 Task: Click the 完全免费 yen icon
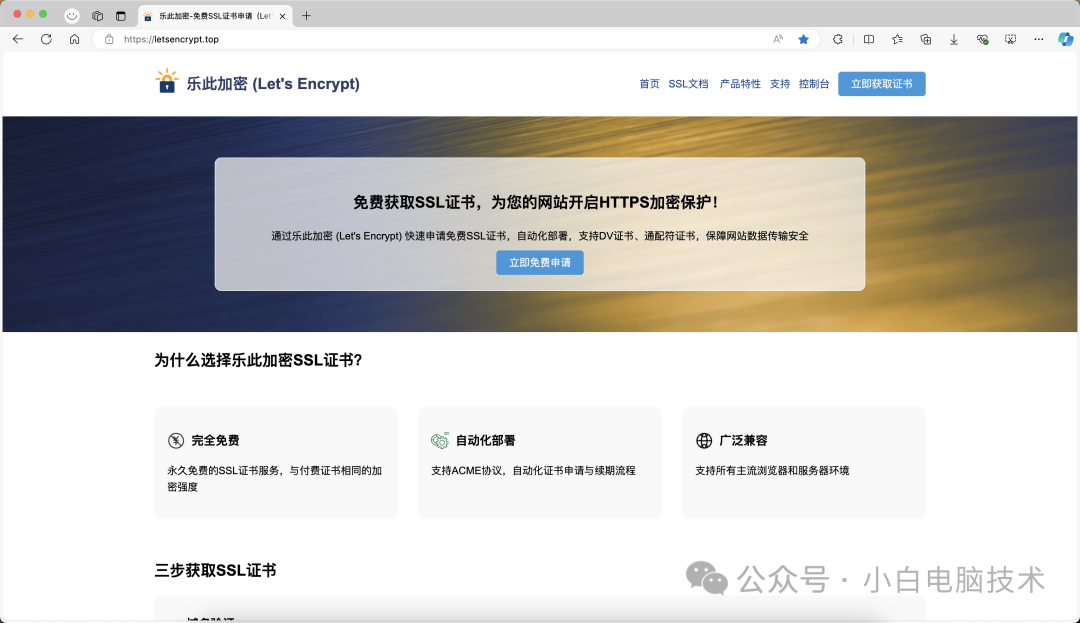point(176,441)
